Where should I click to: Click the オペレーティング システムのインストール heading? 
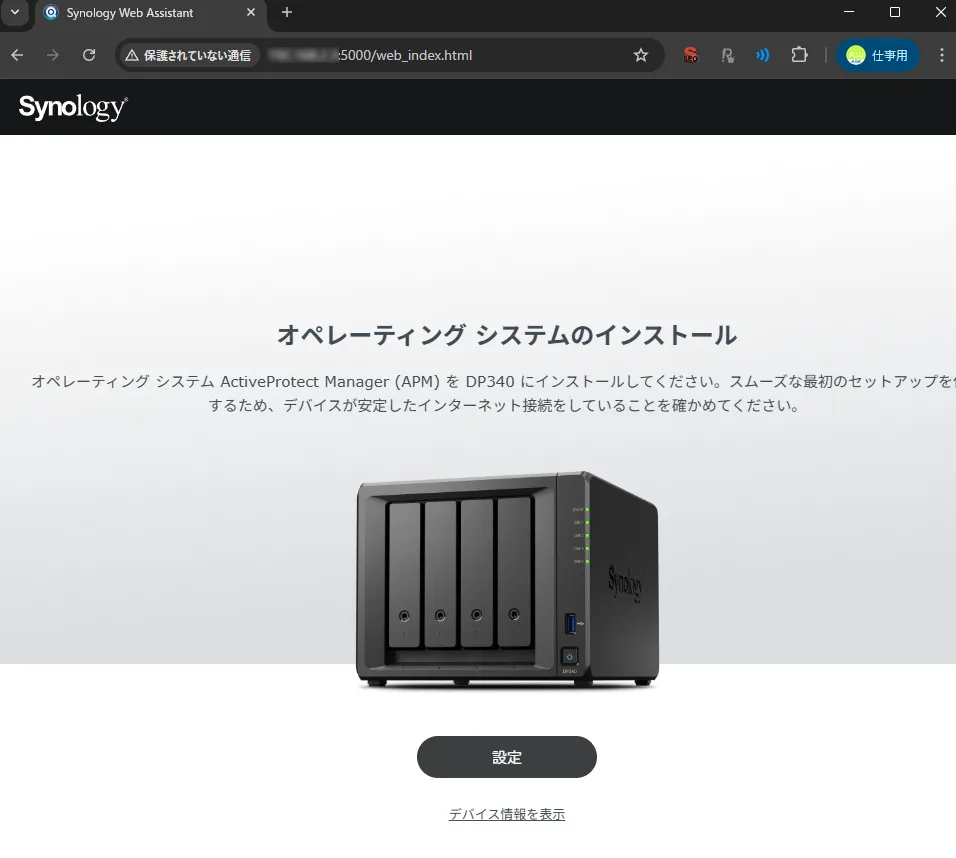pyautogui.click(x=507, y=335)
